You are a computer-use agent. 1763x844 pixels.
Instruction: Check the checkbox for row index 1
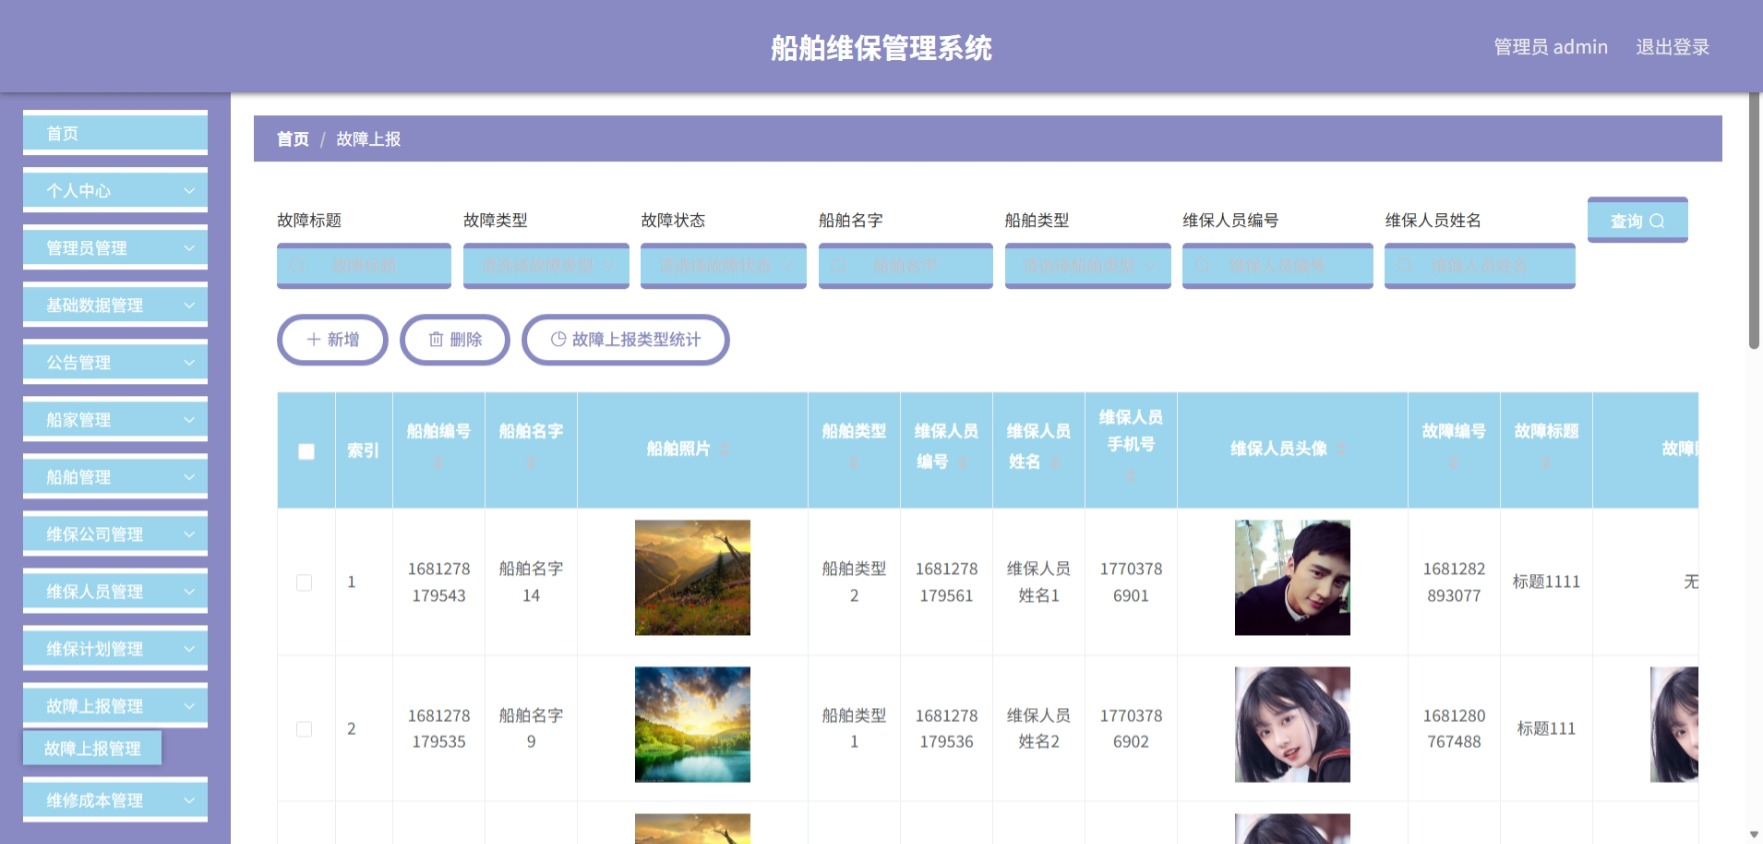click(304, 582)
